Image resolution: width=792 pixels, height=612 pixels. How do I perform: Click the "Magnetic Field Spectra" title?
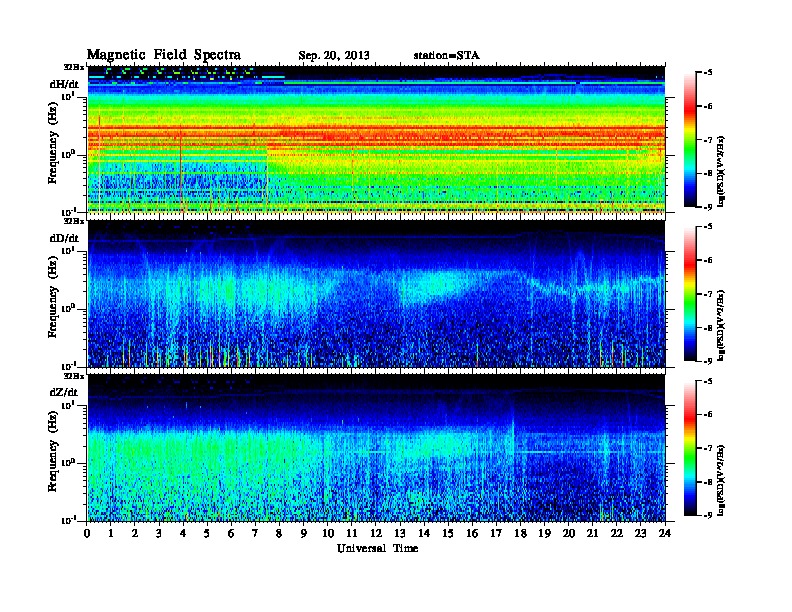coord(164,55)
